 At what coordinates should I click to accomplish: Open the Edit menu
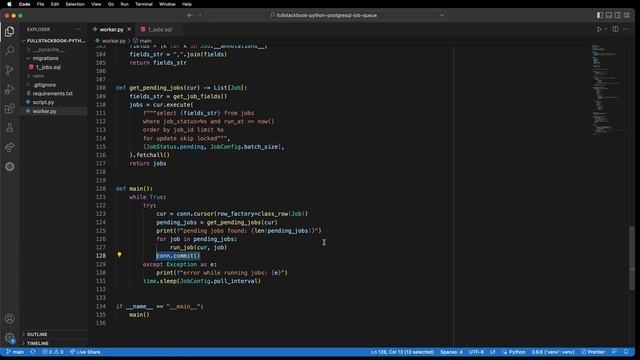point(55,4)
